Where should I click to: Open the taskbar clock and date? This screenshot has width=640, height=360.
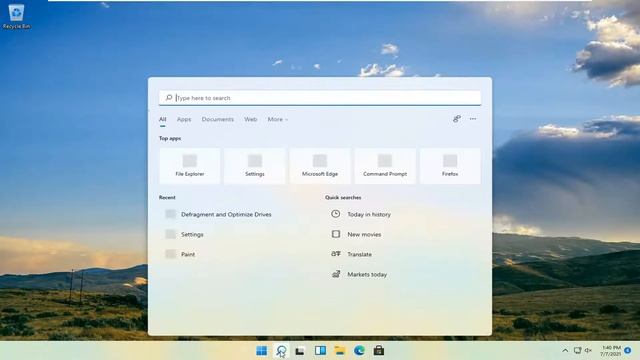[x=611, y=351]
